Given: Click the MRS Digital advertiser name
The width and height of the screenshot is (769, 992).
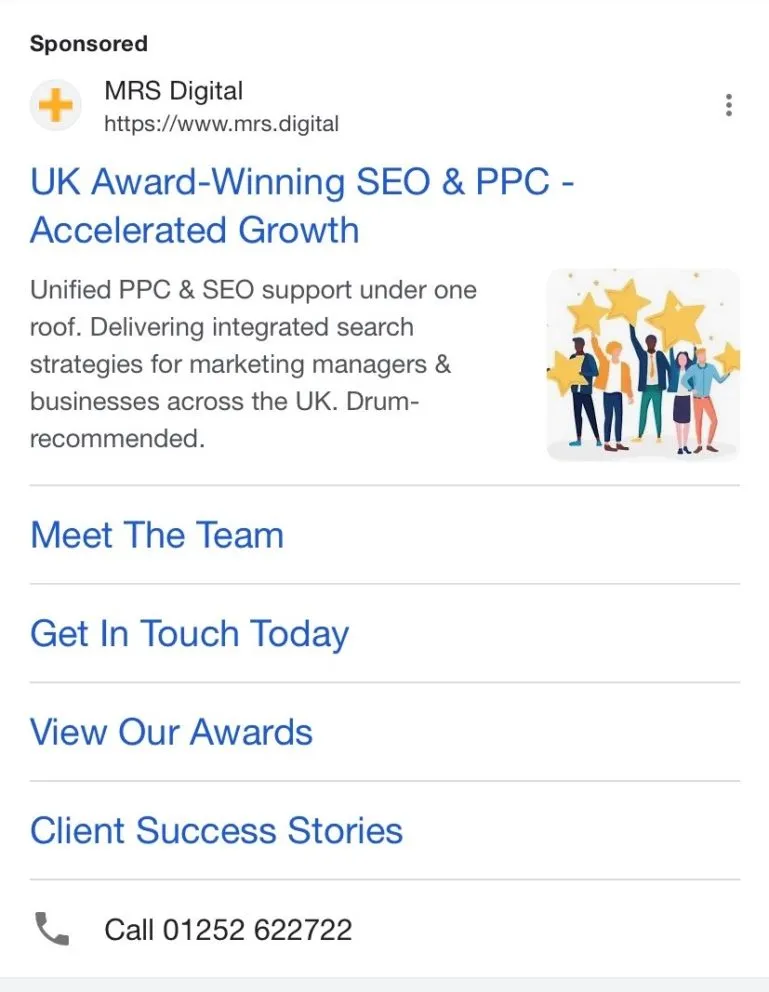Looking at the screenshot, I should click(173, 91).
